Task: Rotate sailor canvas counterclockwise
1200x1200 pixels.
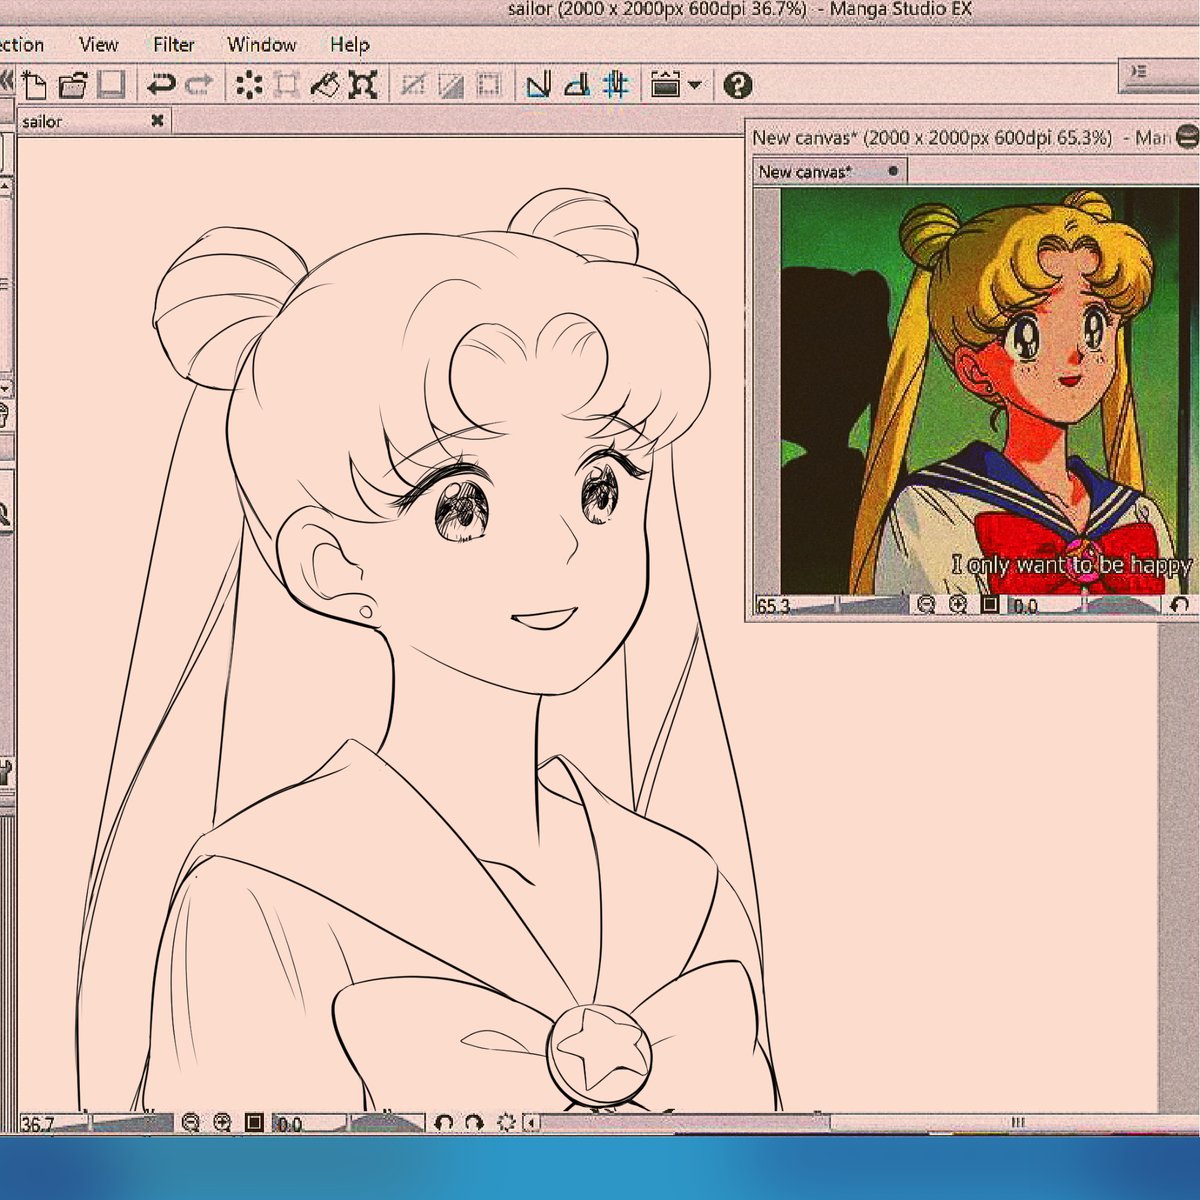Action: click(x=444, y=1123)
